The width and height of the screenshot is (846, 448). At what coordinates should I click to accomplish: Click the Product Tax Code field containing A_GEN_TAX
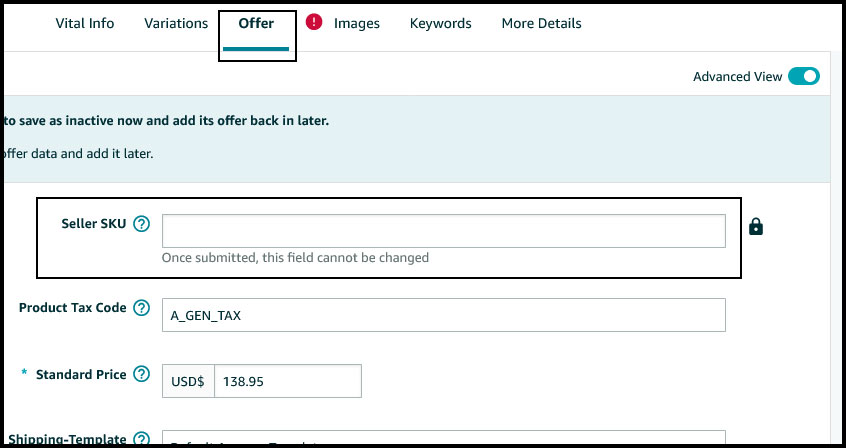pos(443,315)
